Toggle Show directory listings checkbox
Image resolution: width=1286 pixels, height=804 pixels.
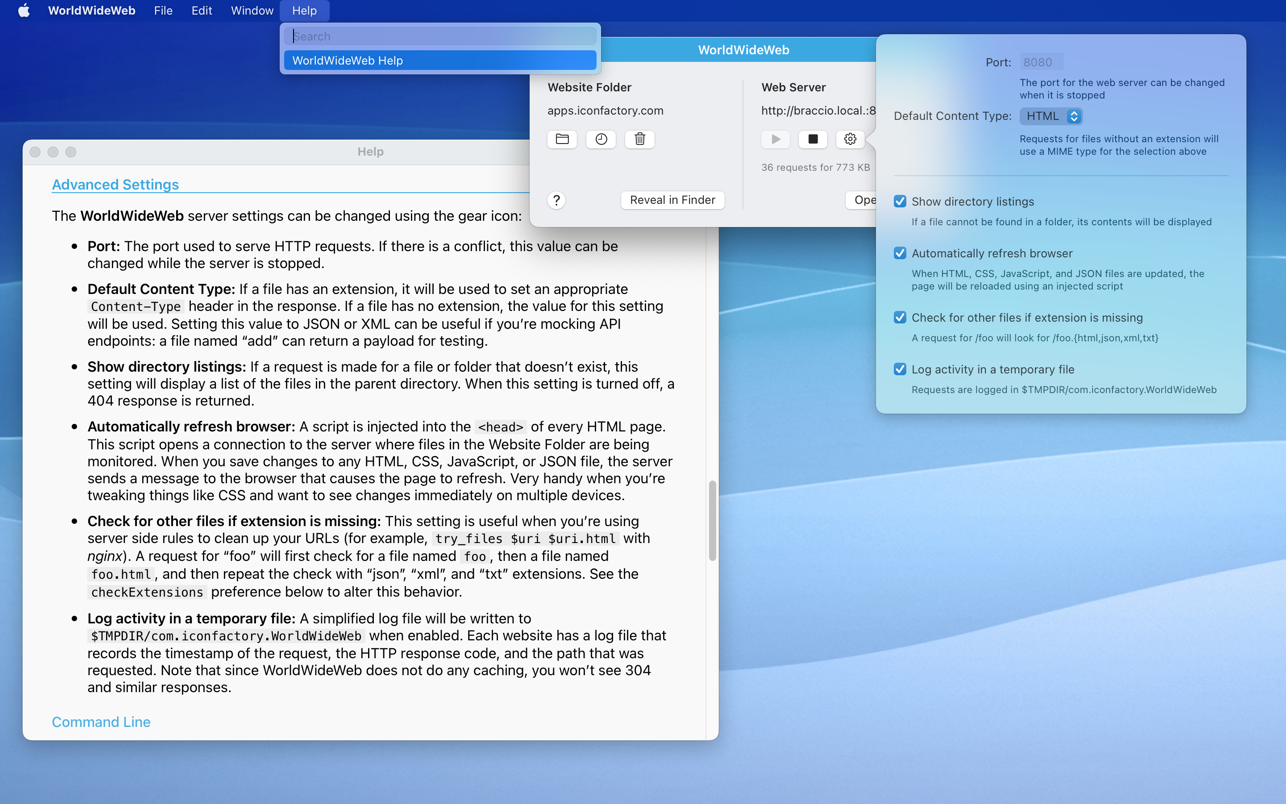pos(900,201)
